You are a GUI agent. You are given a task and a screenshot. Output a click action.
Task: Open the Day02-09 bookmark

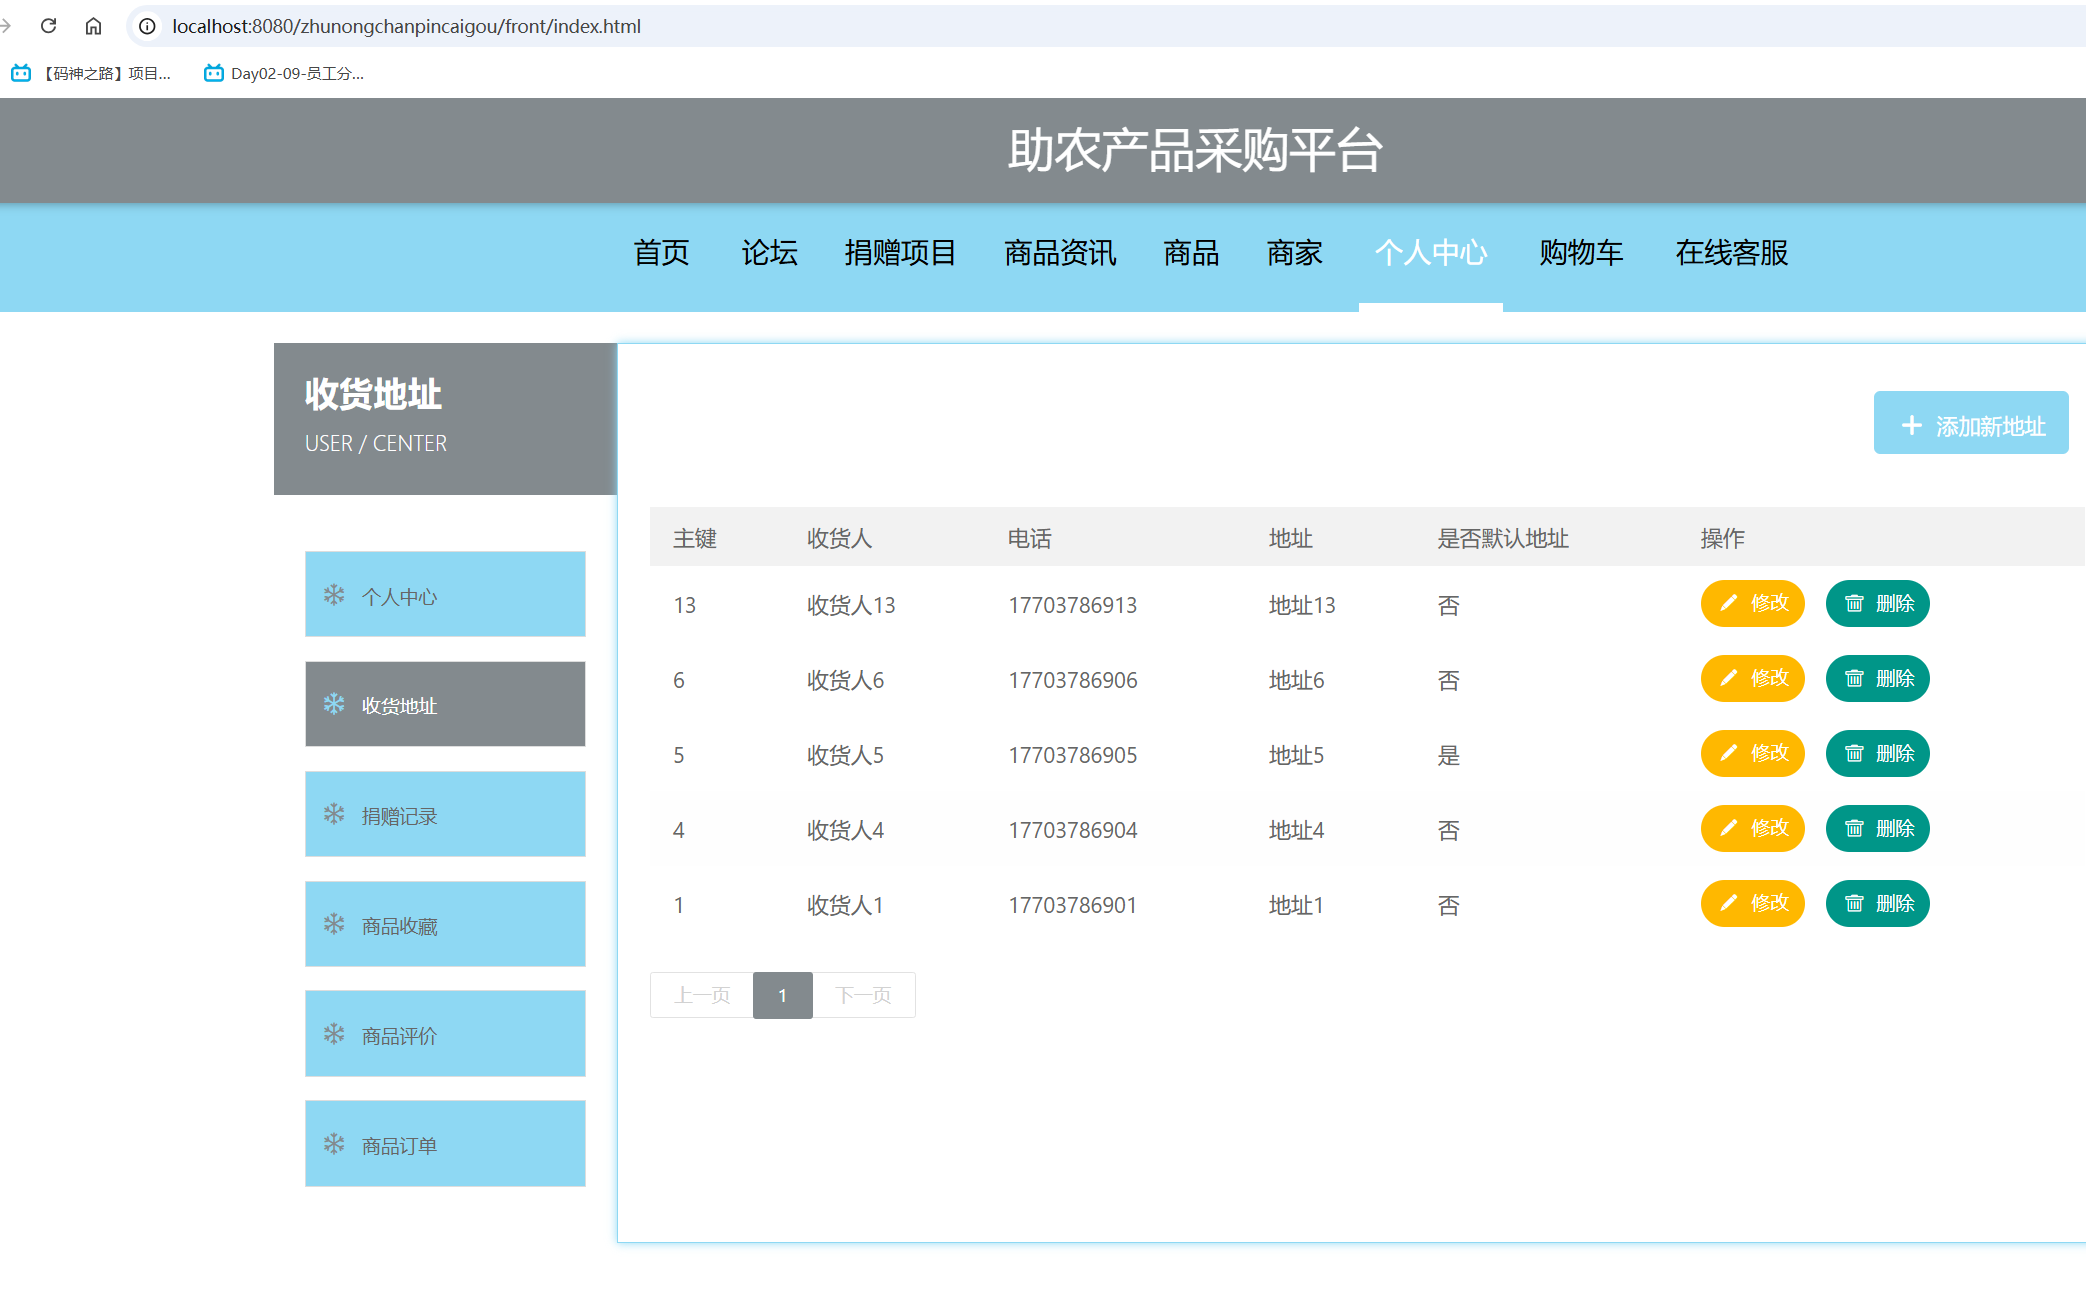click(x=284, y=73)
